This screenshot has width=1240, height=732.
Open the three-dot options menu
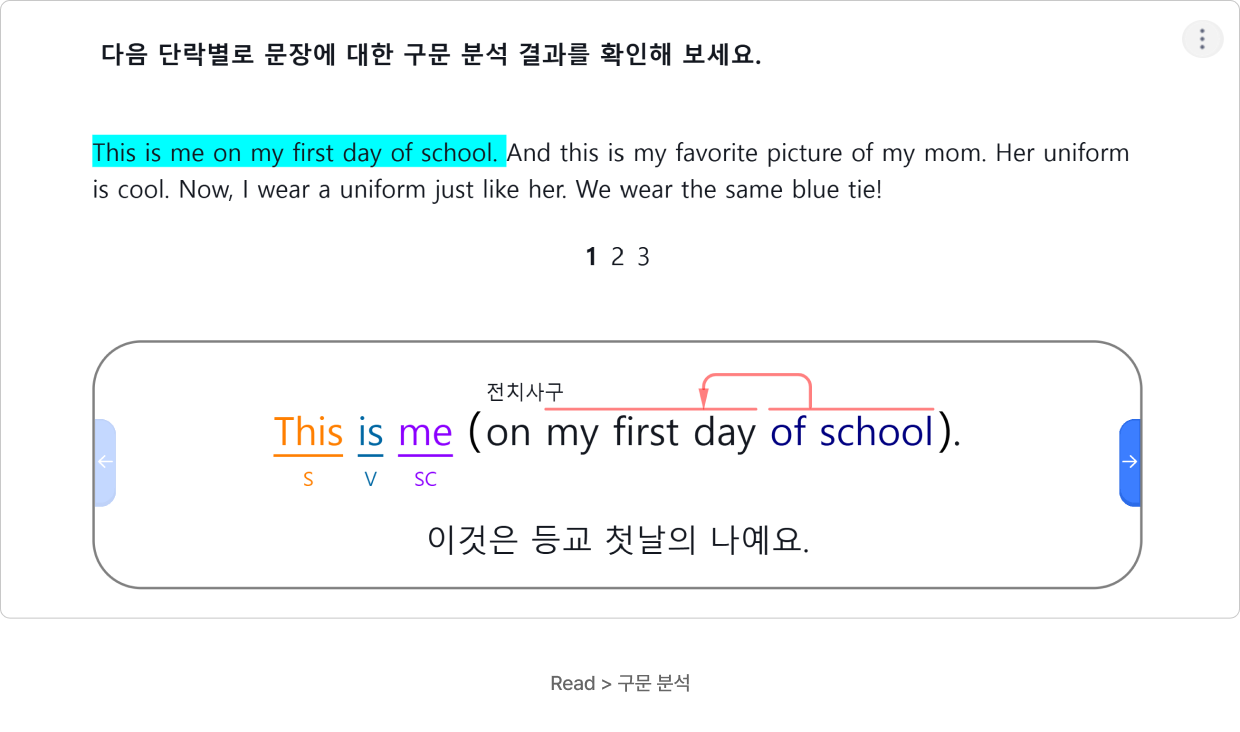click(x=1202, y=40)
